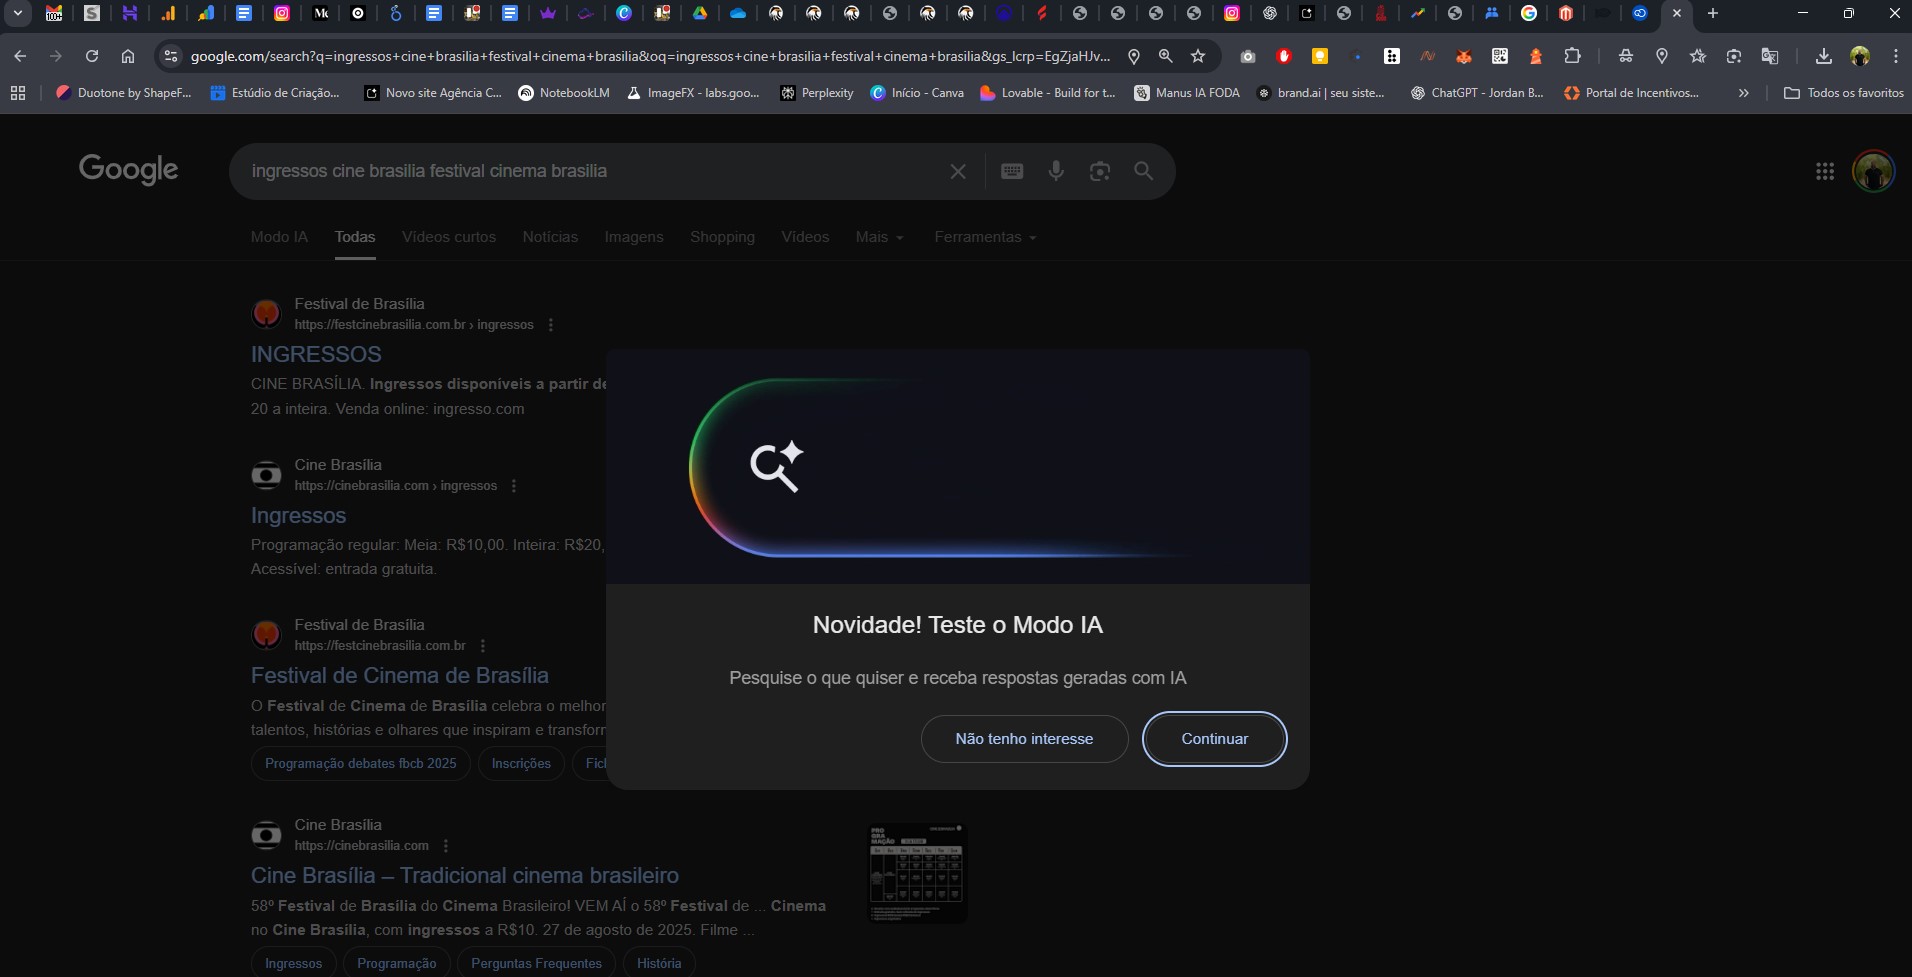
Task: Open the Ferramentas dropdown
Action: [x=985, y=237]
